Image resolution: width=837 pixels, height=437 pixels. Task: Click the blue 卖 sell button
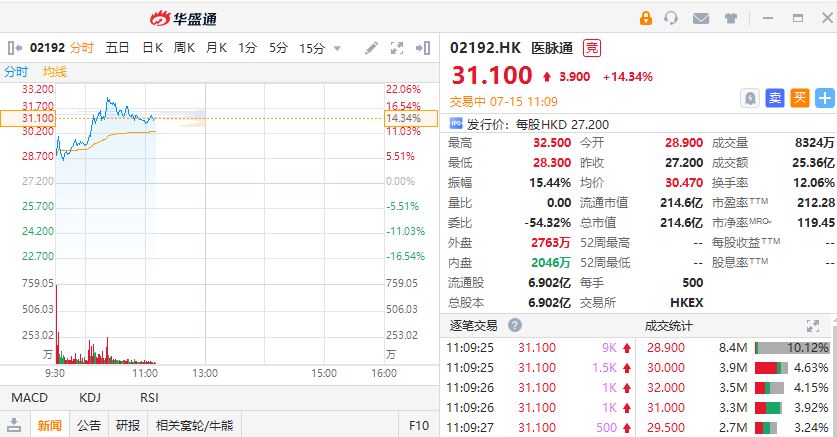(775, 97)
